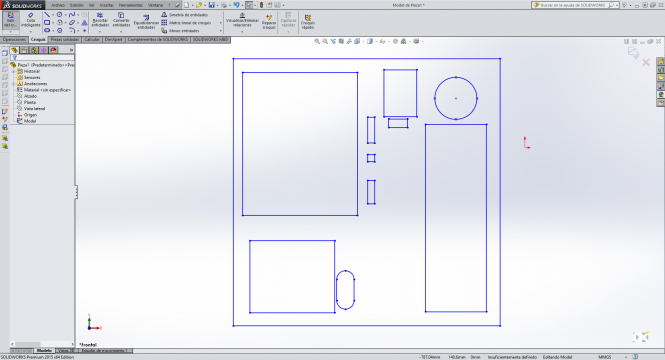The image size is (665, 360).
Task: Click the Save document icon
Action: click(211, 5)
